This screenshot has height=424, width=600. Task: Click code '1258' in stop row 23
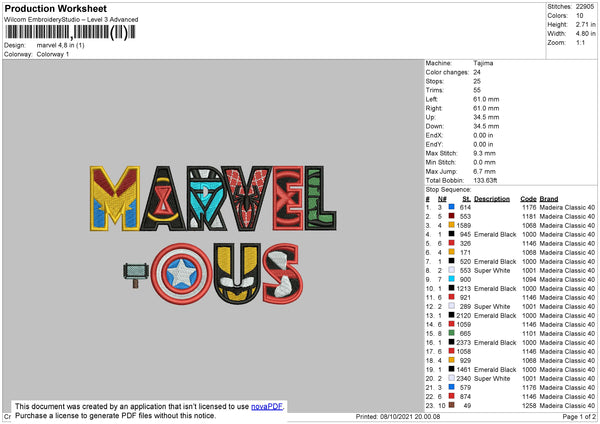529,405
